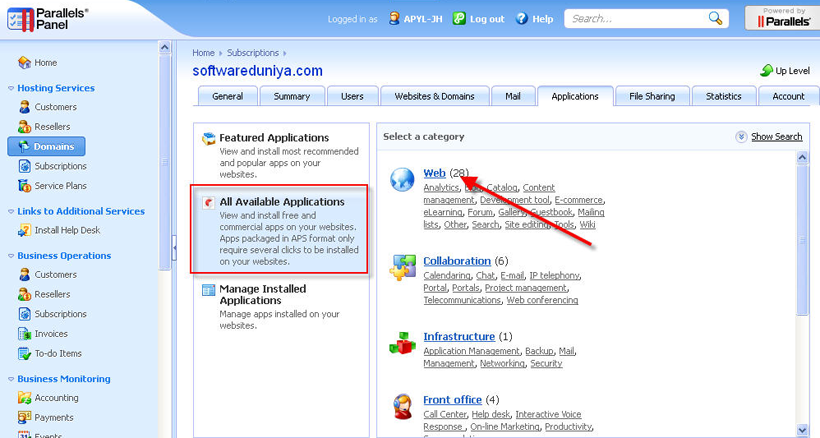Screen dimensions: 820x438
Task: Click the Collaboration puzzle icon
Action: pyautogui.click(x=402, y=267)
